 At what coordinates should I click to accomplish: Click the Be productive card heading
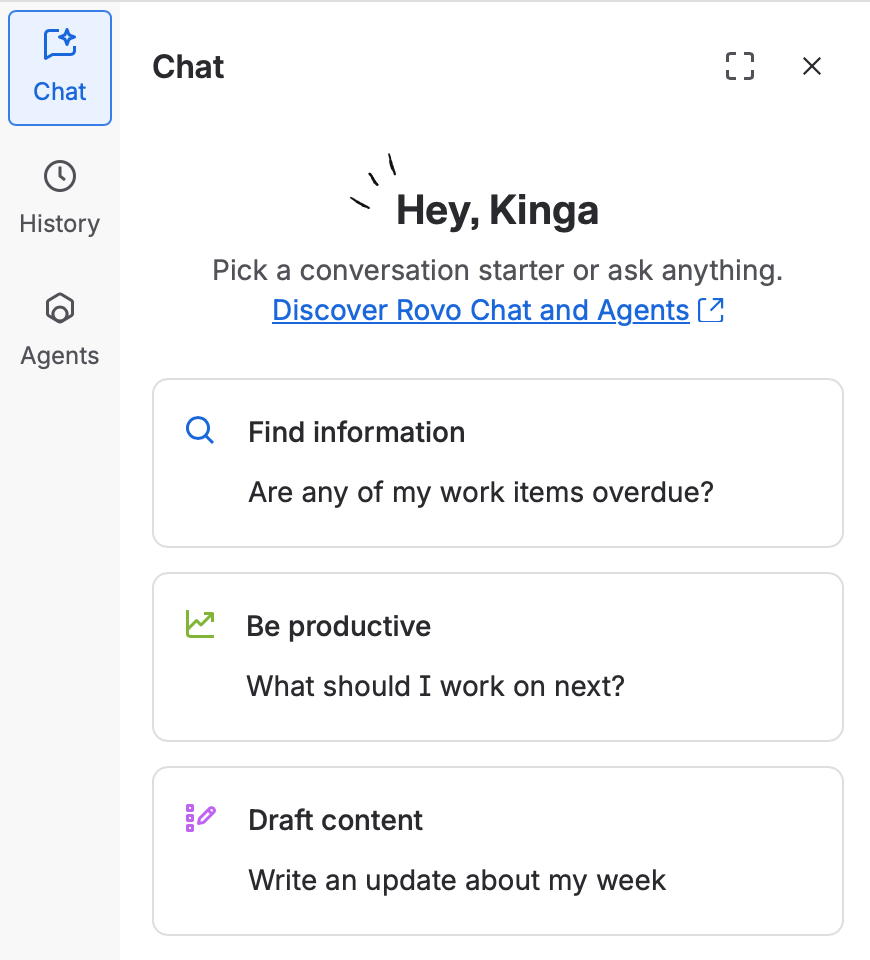(x=339, y=626)
